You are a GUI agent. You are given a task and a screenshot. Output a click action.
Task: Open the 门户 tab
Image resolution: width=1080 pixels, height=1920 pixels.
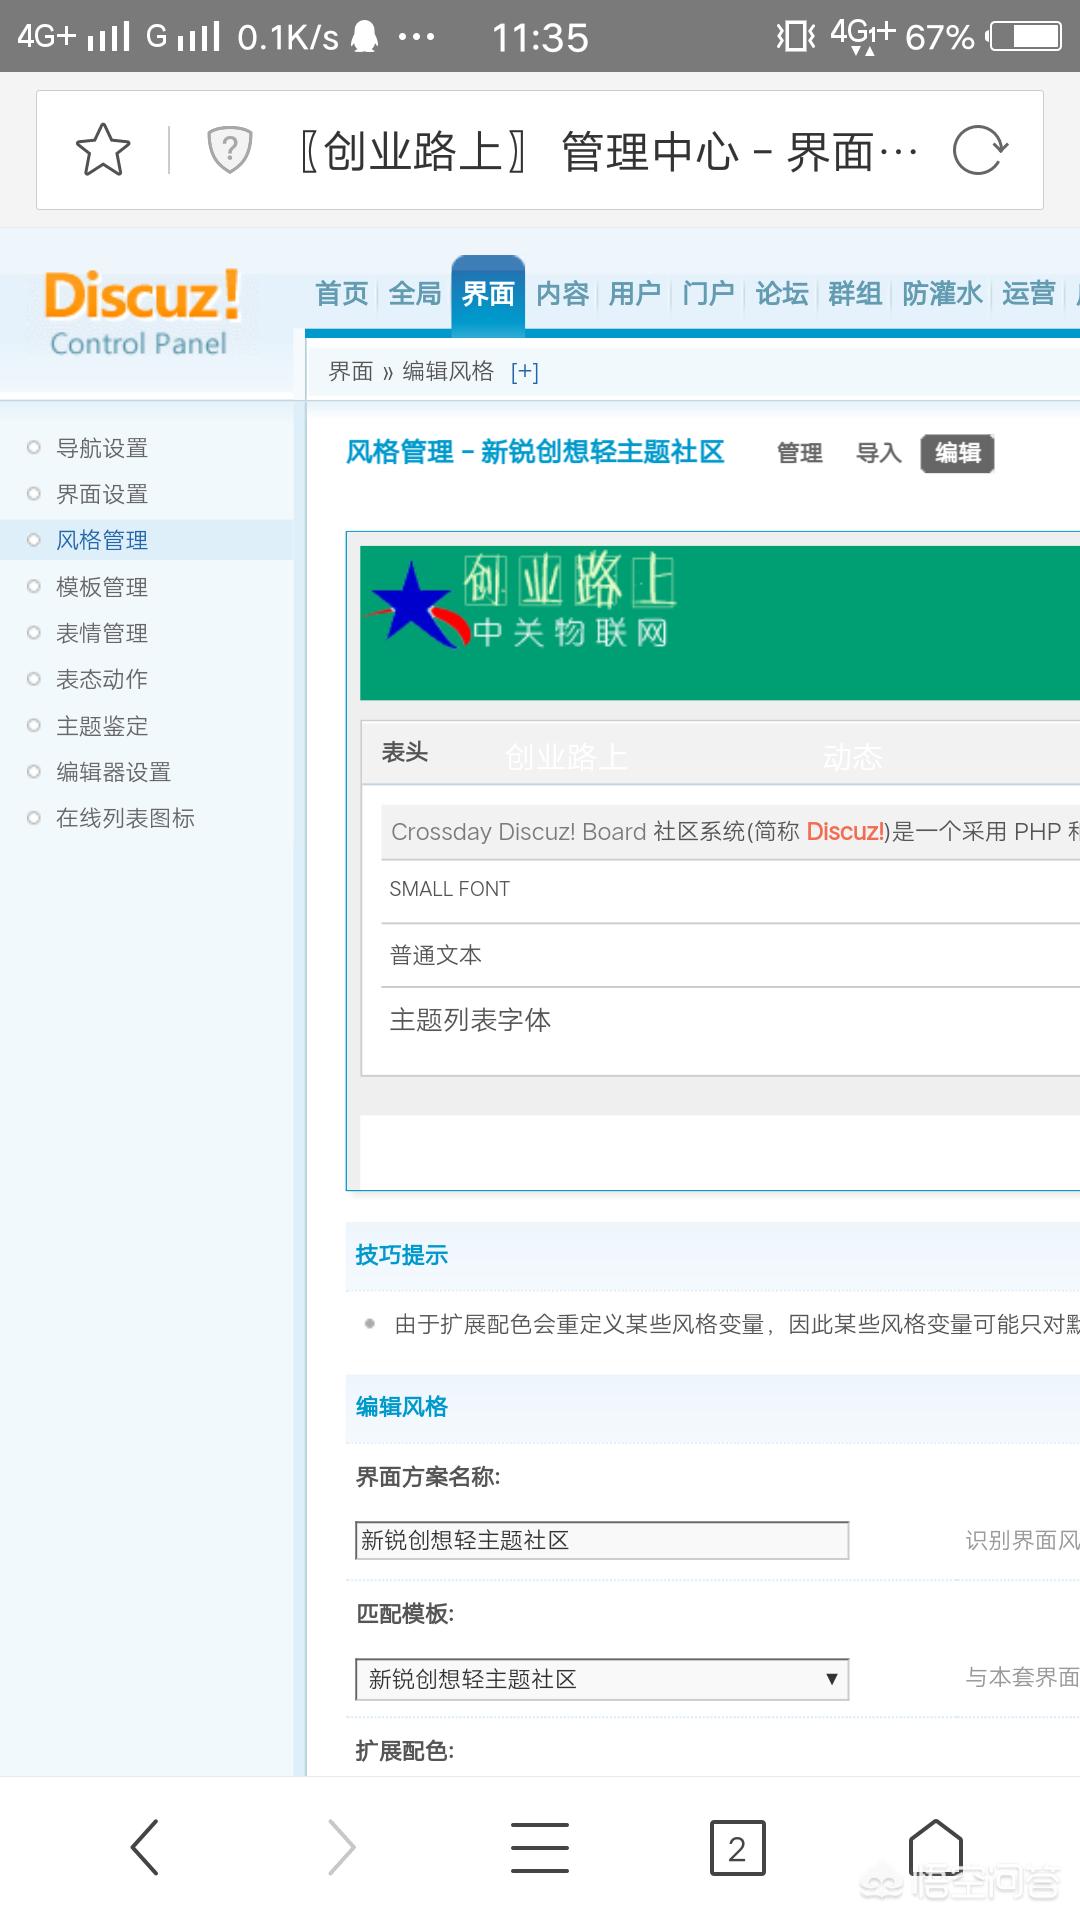click(x=708, y=293)
